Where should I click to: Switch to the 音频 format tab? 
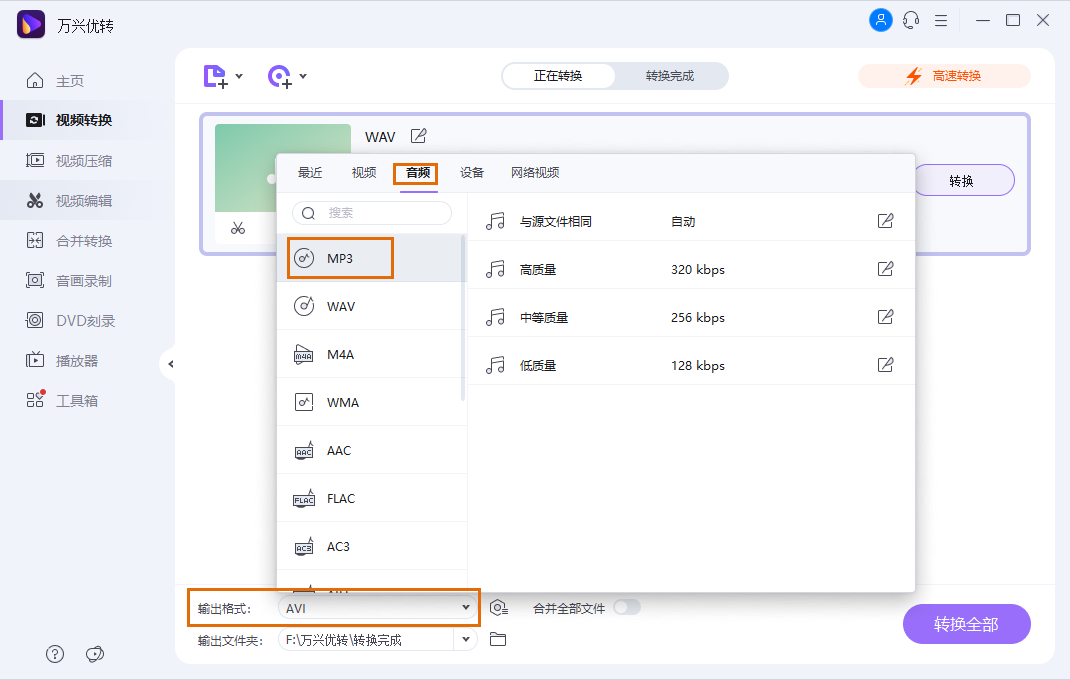tap(418, 173)
